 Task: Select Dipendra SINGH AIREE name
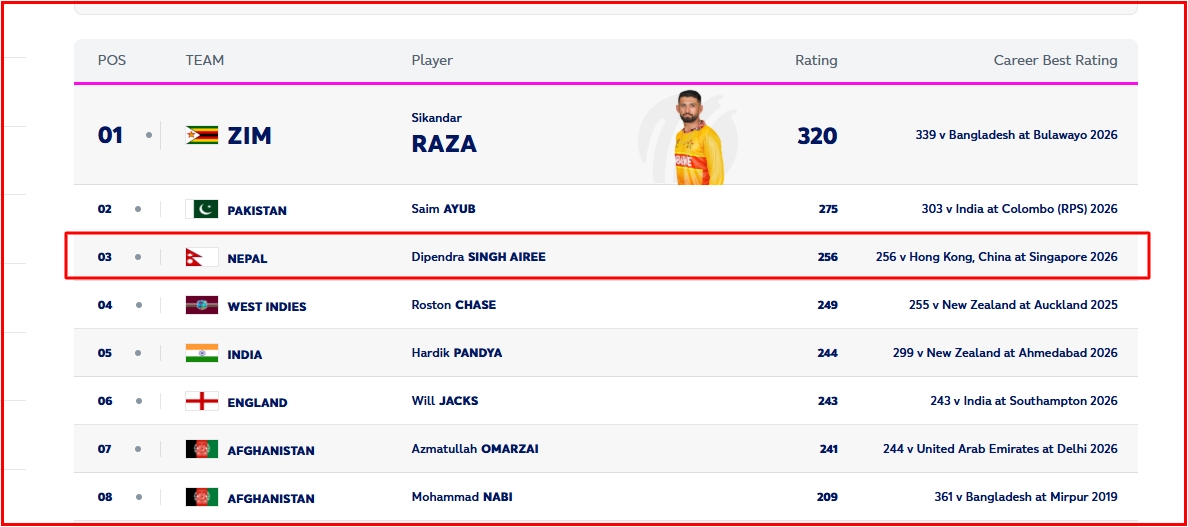click(x=478, y=257)
